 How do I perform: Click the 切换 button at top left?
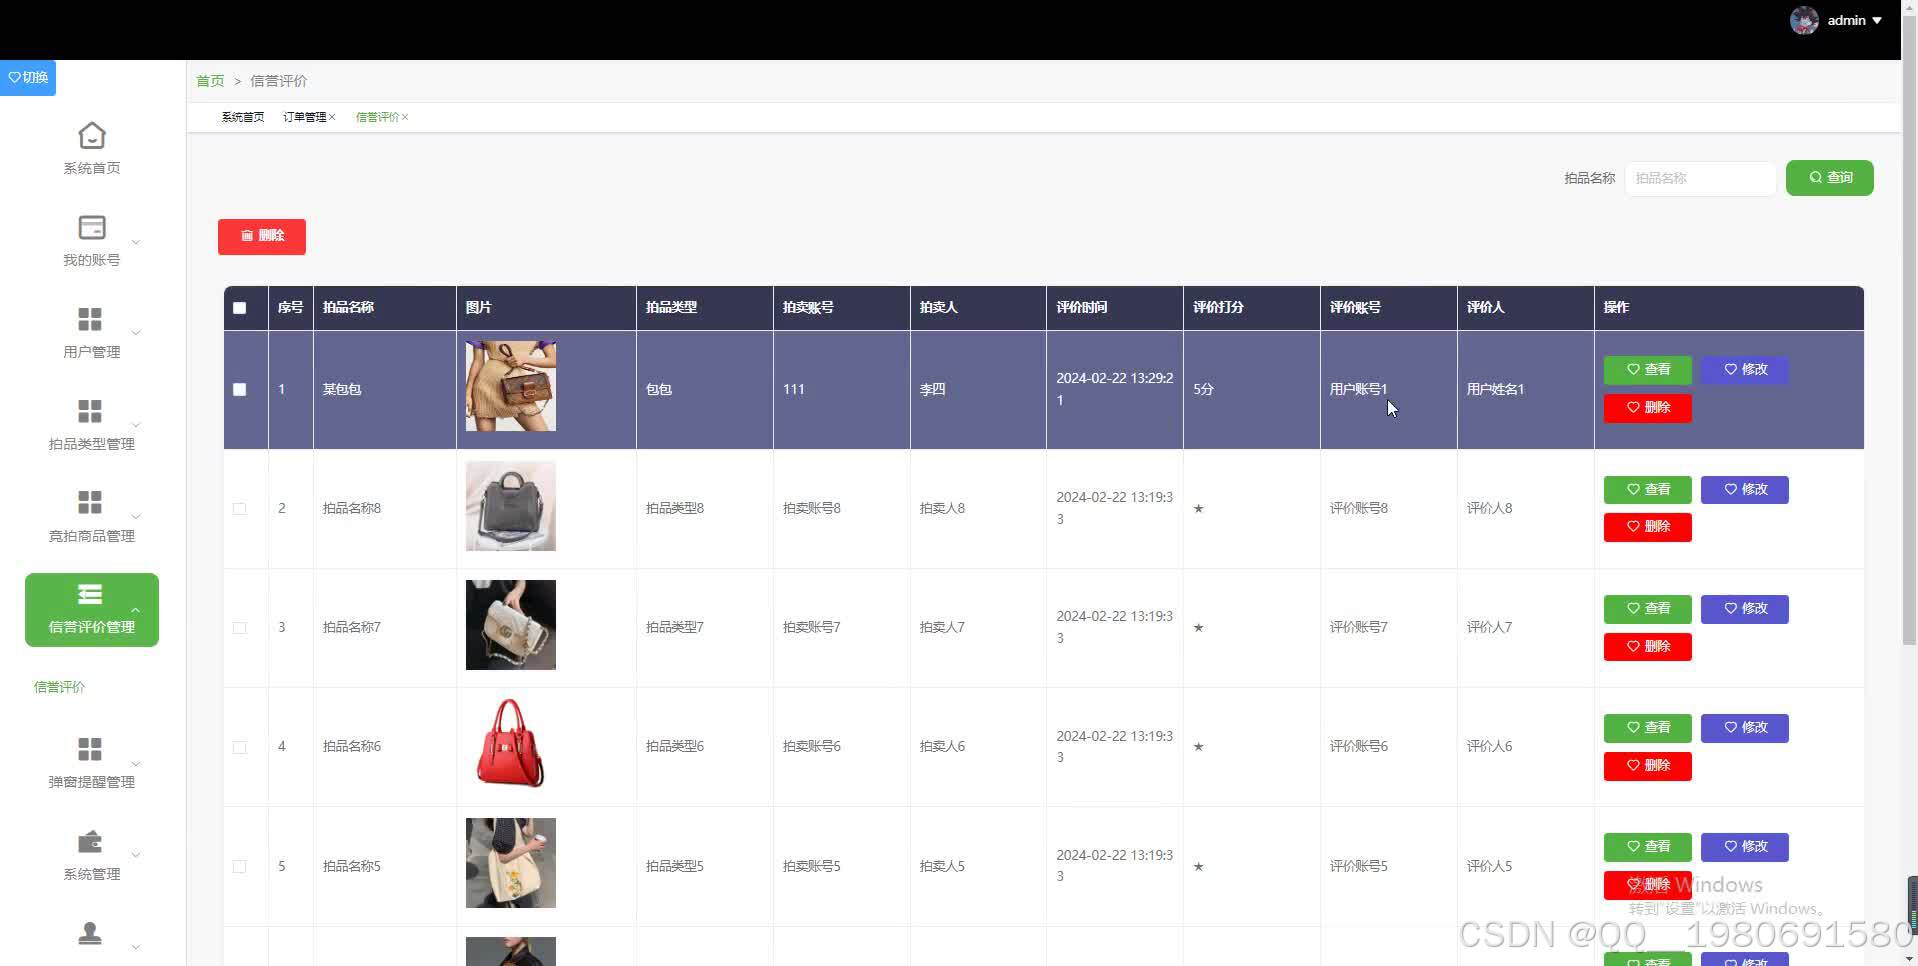pos(28,77)
